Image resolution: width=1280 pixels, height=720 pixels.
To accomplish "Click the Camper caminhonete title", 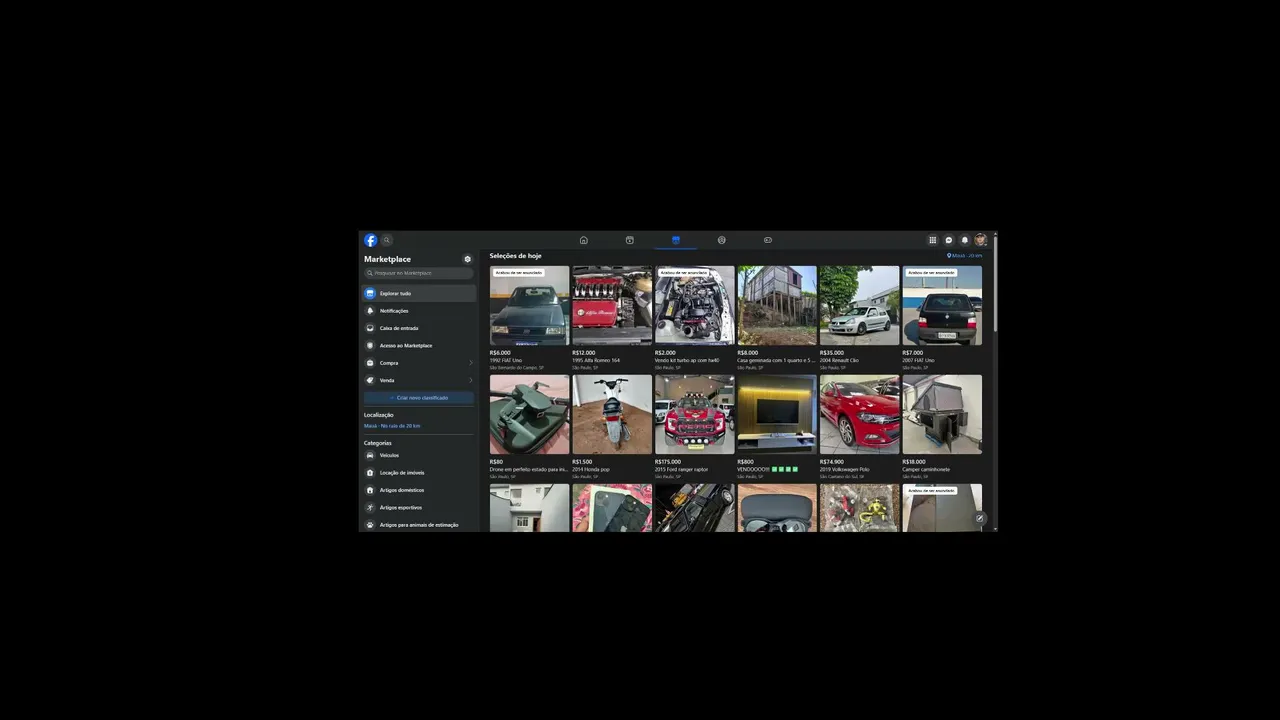I will [x=926, y=469].
